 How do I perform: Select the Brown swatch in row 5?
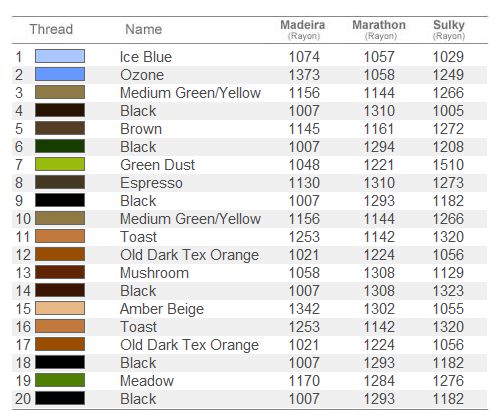pyautogui.click(x=60, y=128)
